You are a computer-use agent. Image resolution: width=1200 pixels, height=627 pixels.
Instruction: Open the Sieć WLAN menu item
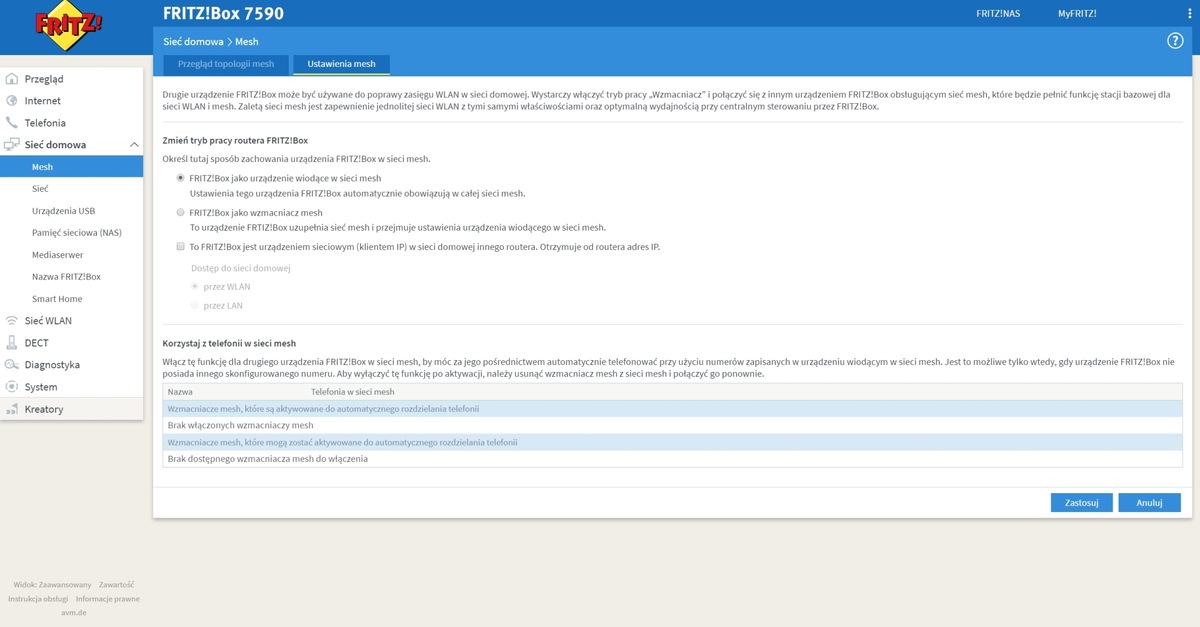pyautogui.click(x=48, y=321)
